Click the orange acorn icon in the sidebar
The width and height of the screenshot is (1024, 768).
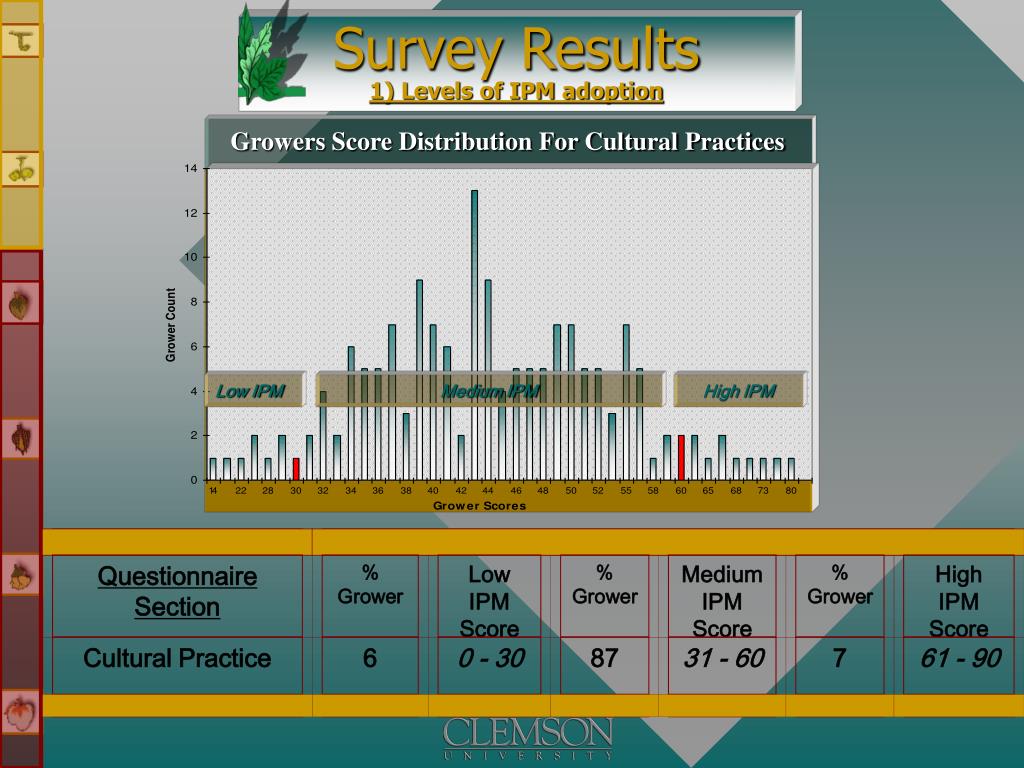point(20,575)
